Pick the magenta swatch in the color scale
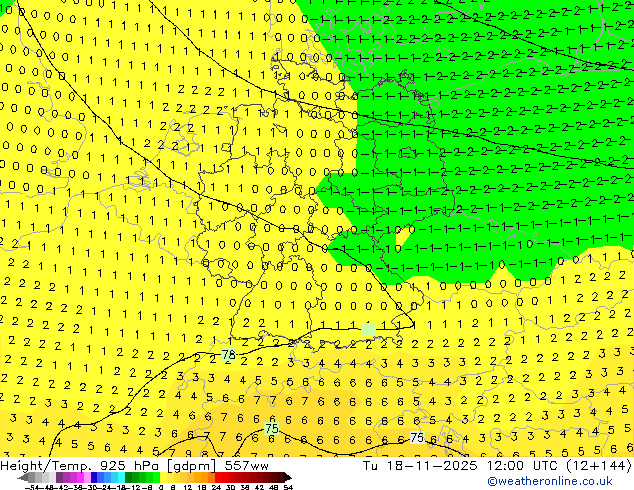Screen dimensions: 634x490 tap(80, 477)
